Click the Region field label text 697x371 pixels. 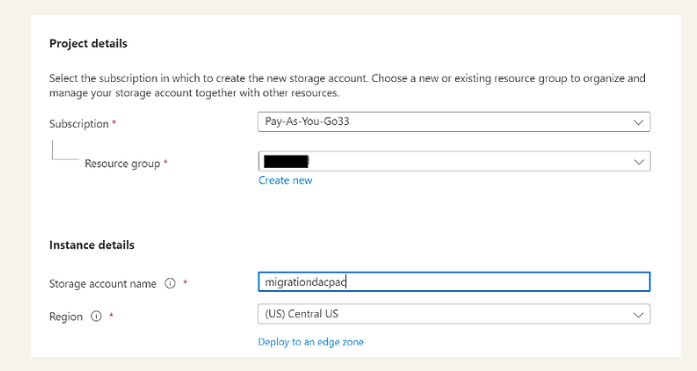pyautogui.click(x=66, y=317)
